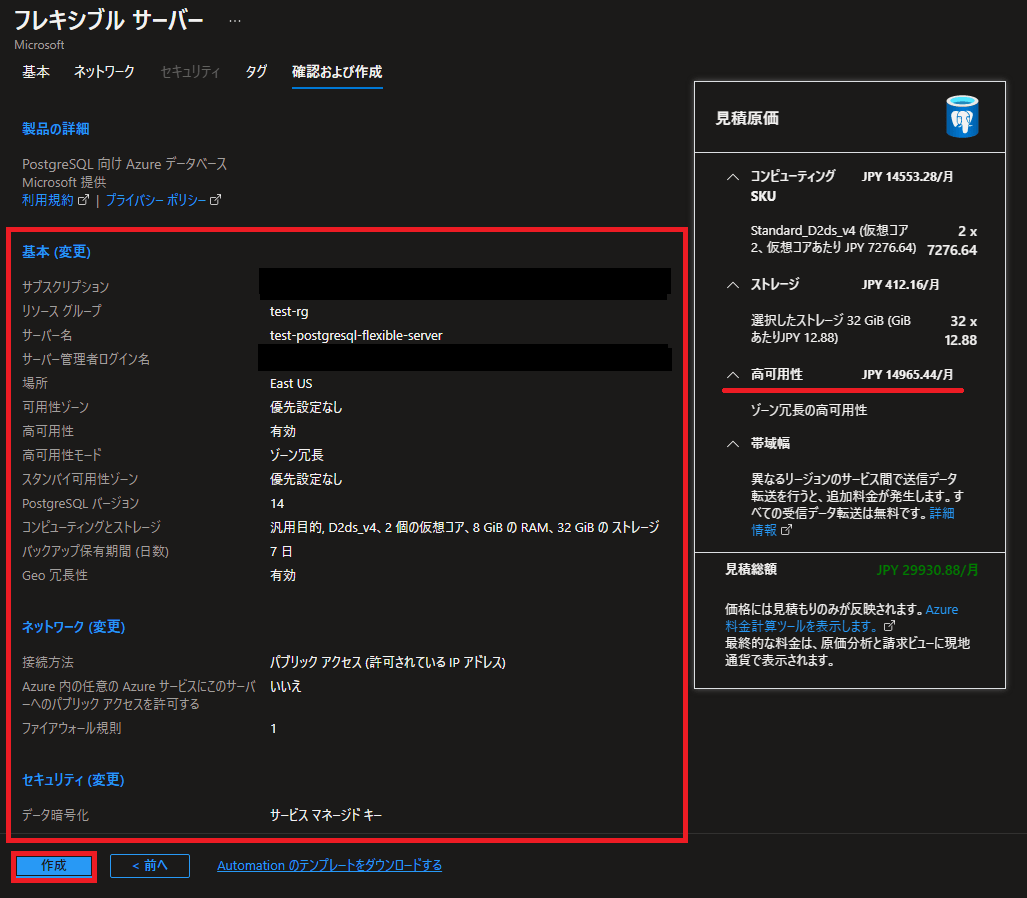Click the storage price JPY 412.16/月

(x=901, y=285)
